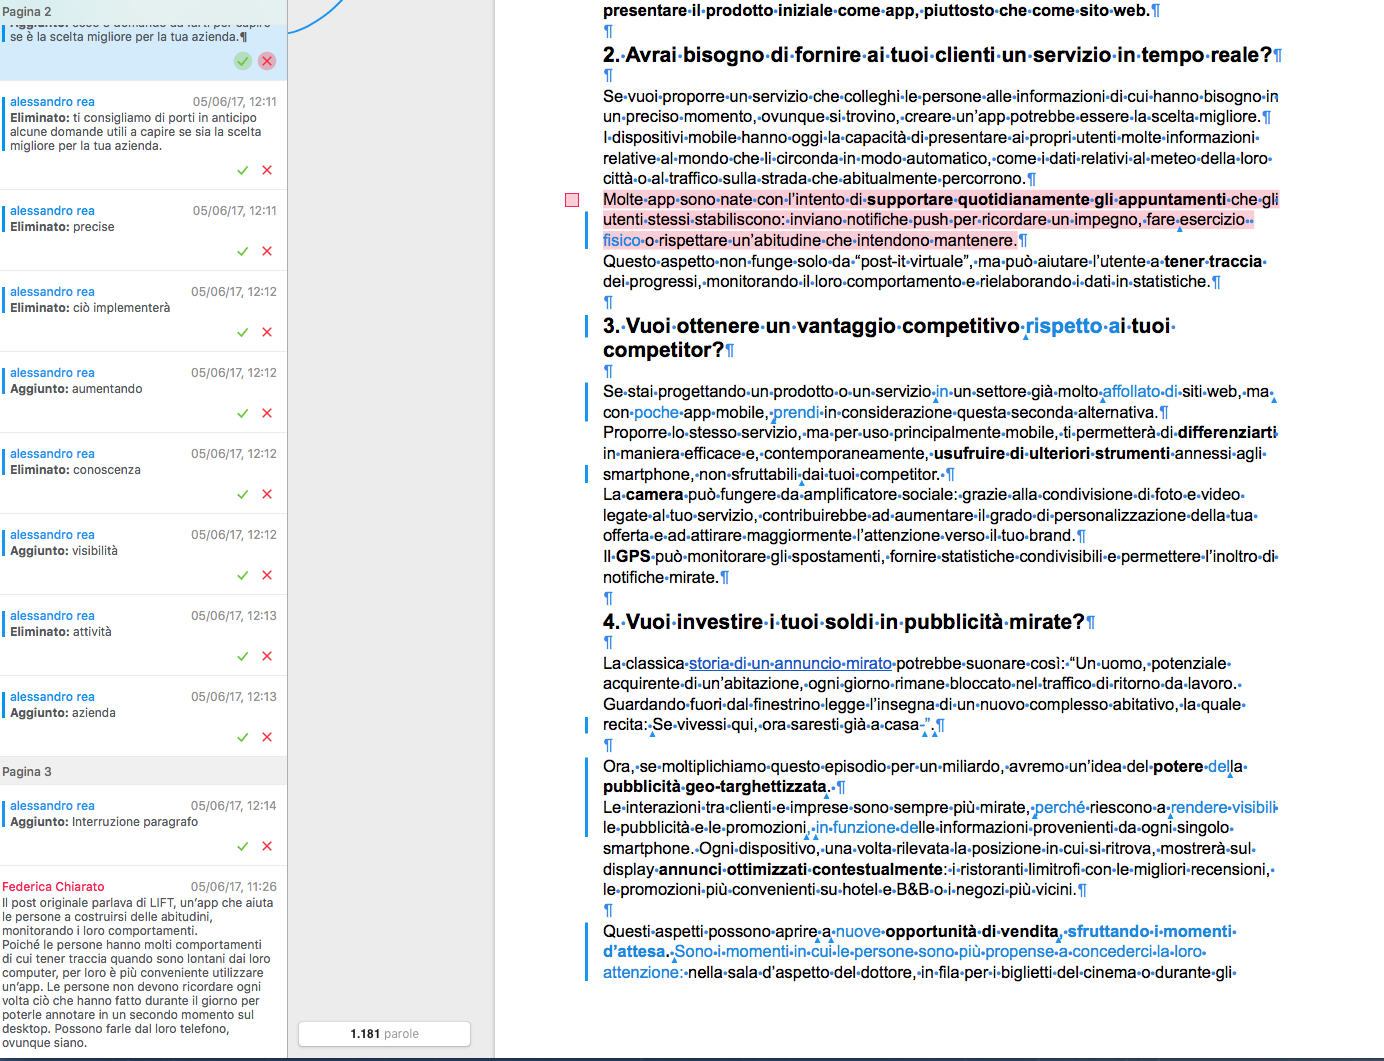Accept the 'Interruzione paragrafo' change

[242, 846]
